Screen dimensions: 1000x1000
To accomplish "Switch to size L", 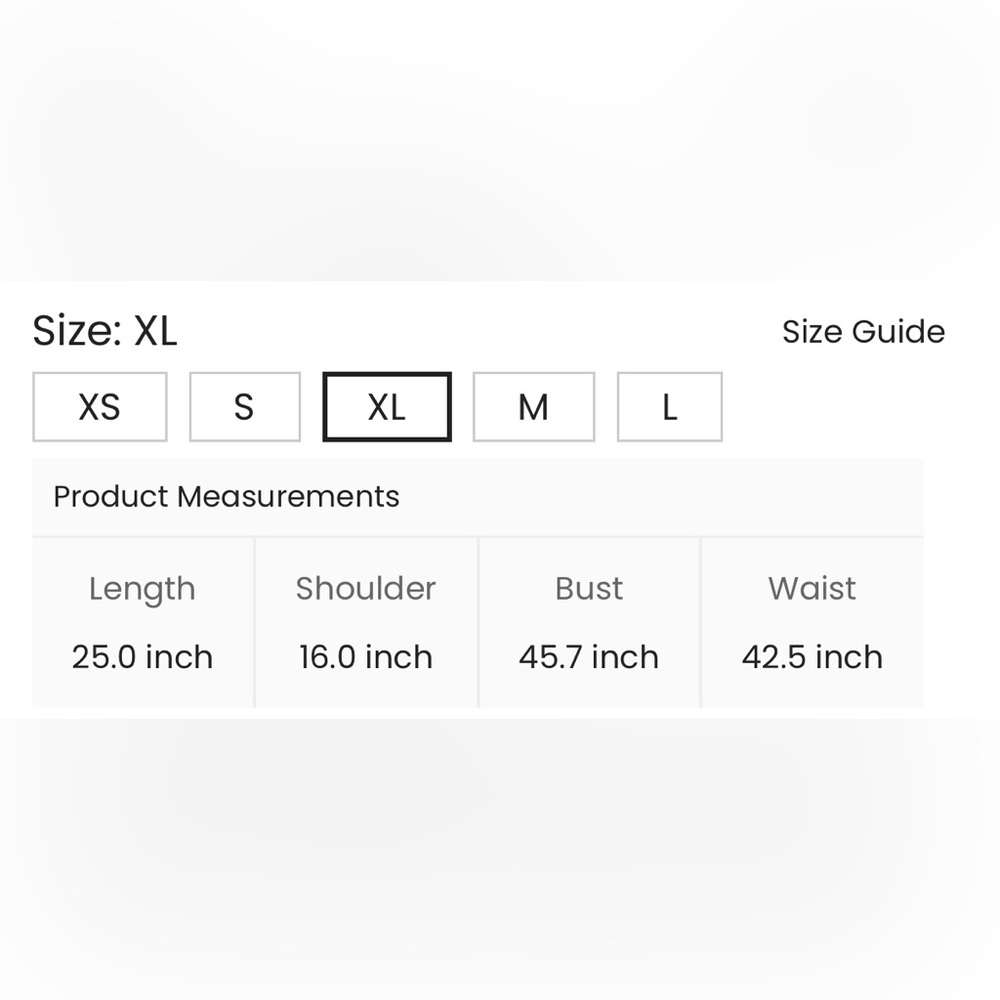I will click(x=670, y=407).
